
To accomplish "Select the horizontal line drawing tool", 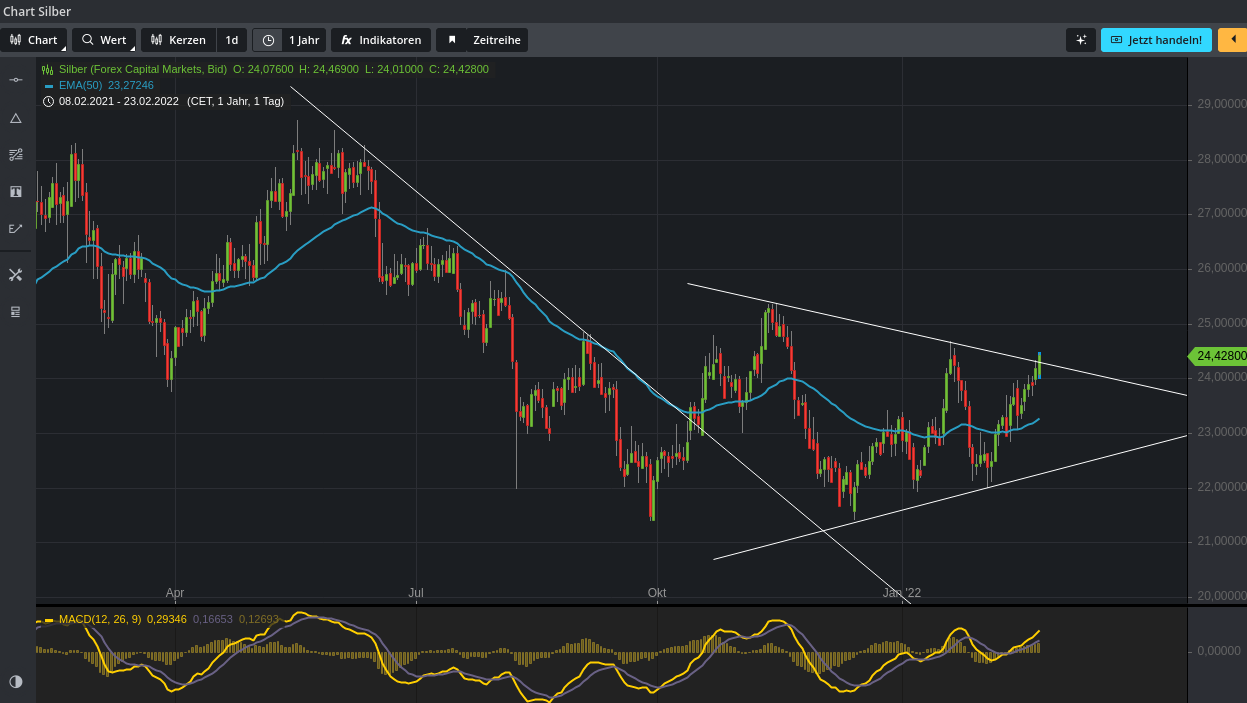I will (15, 80).
